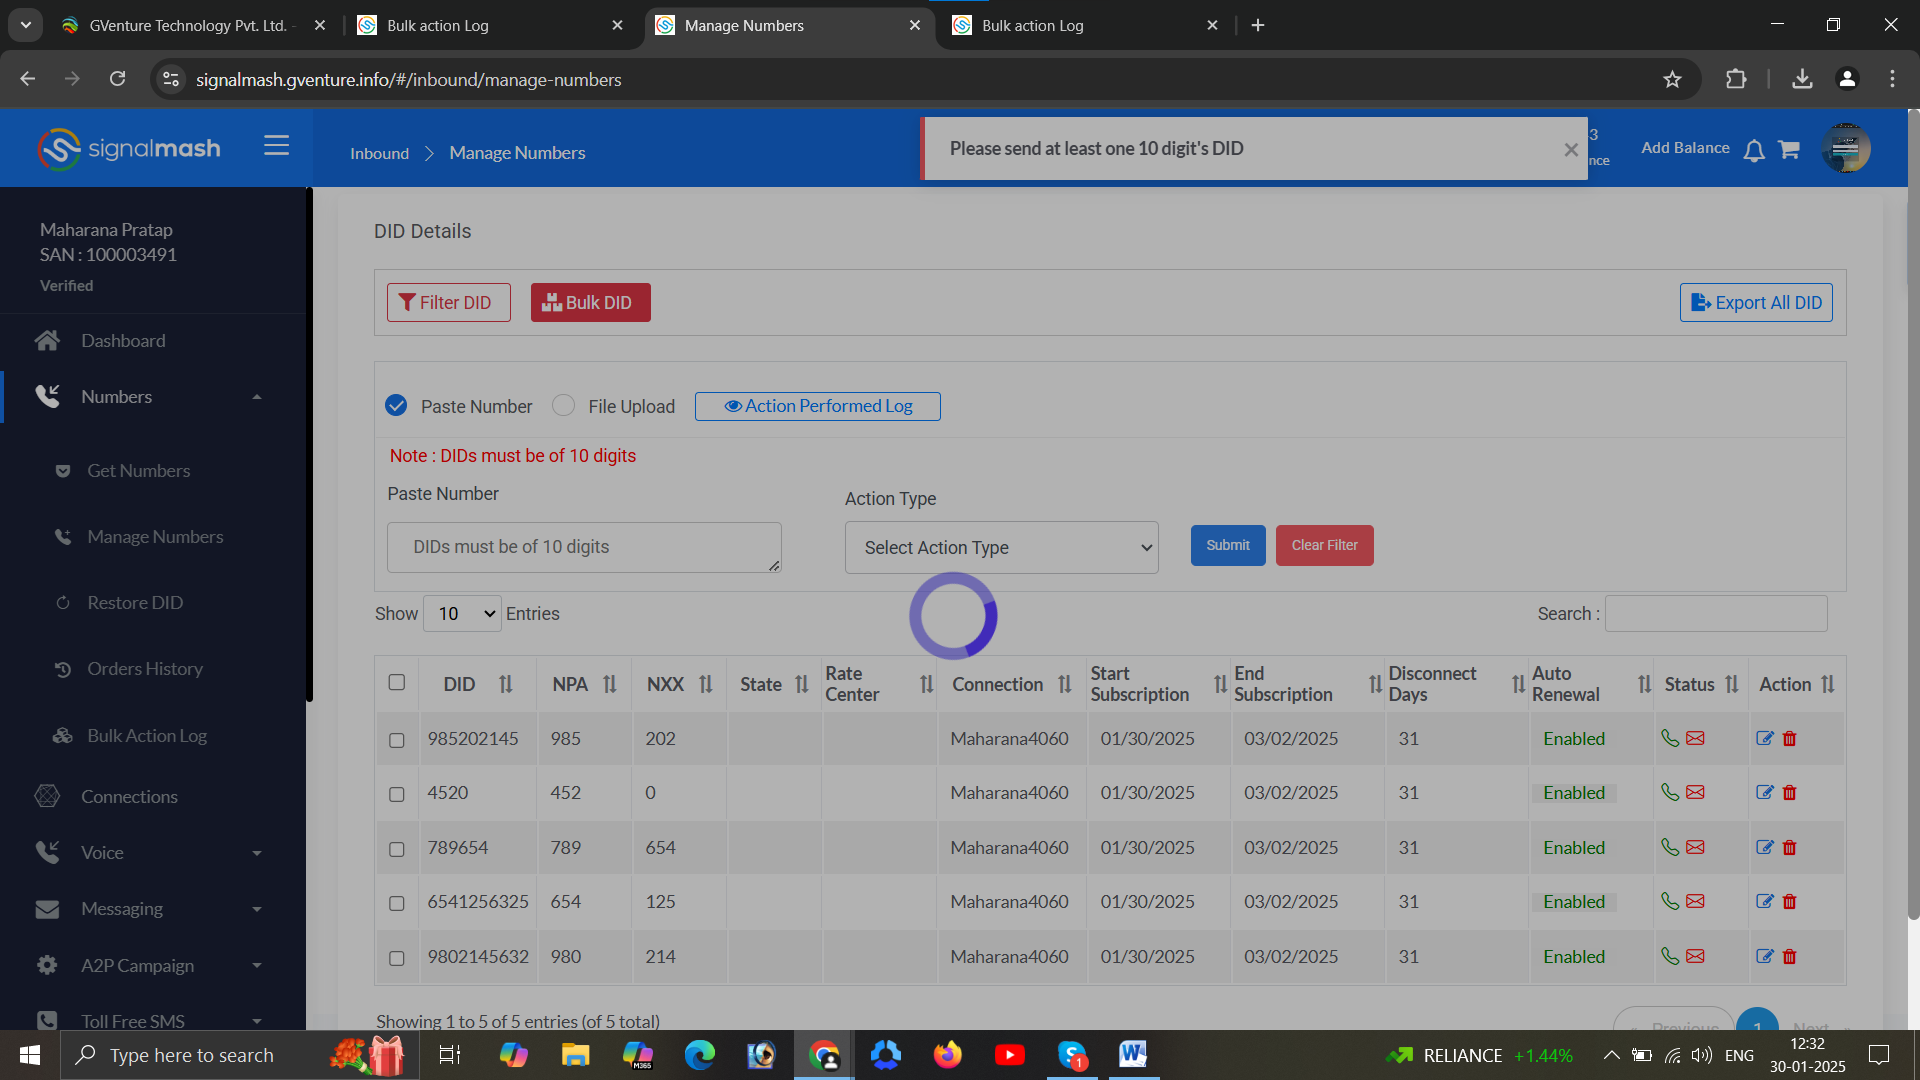This screenshot has width=1920, height=1080.
Task: Open the Select Action Type dropdown
Action: tap(1001, 547)
